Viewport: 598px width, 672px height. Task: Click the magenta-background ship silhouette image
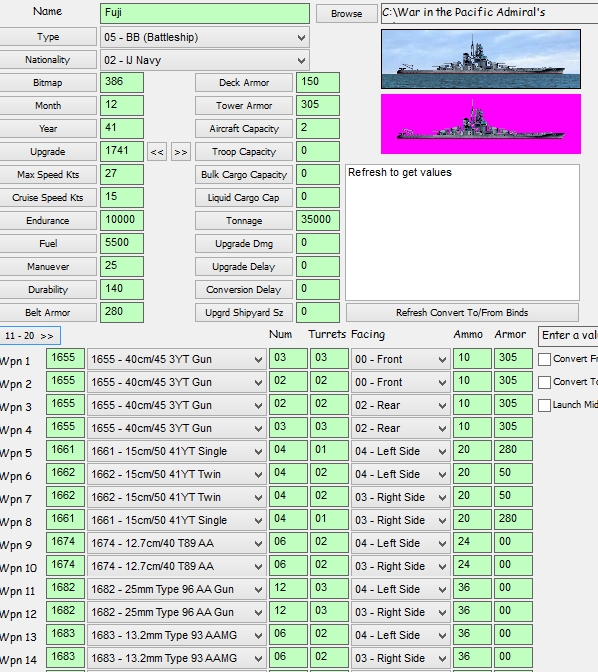coord(481,124)
